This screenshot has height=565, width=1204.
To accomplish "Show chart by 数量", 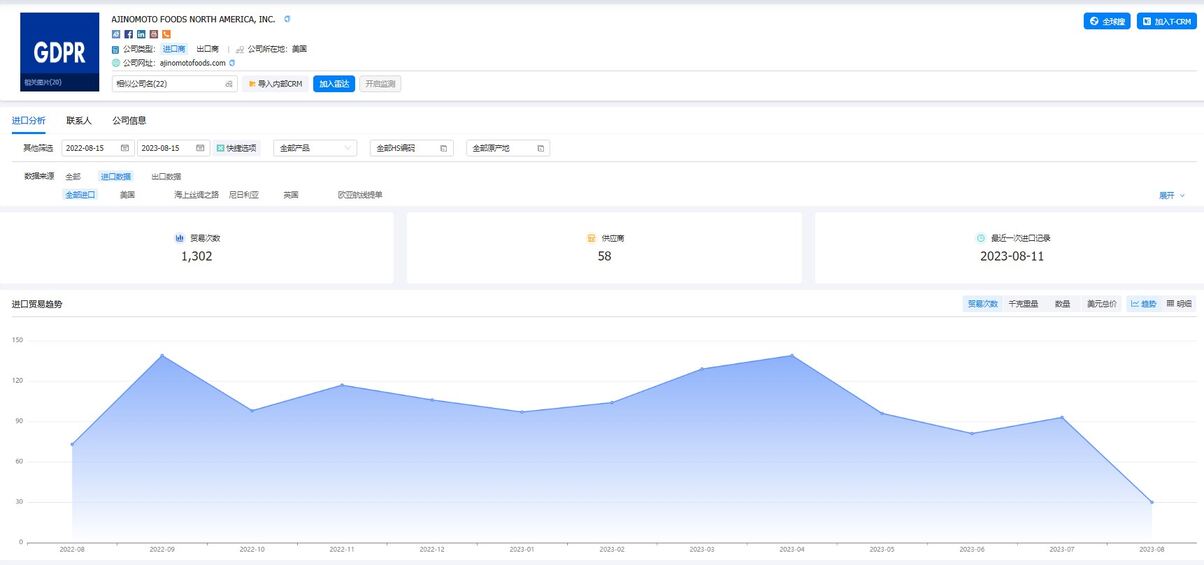I will click(1063, 303).
